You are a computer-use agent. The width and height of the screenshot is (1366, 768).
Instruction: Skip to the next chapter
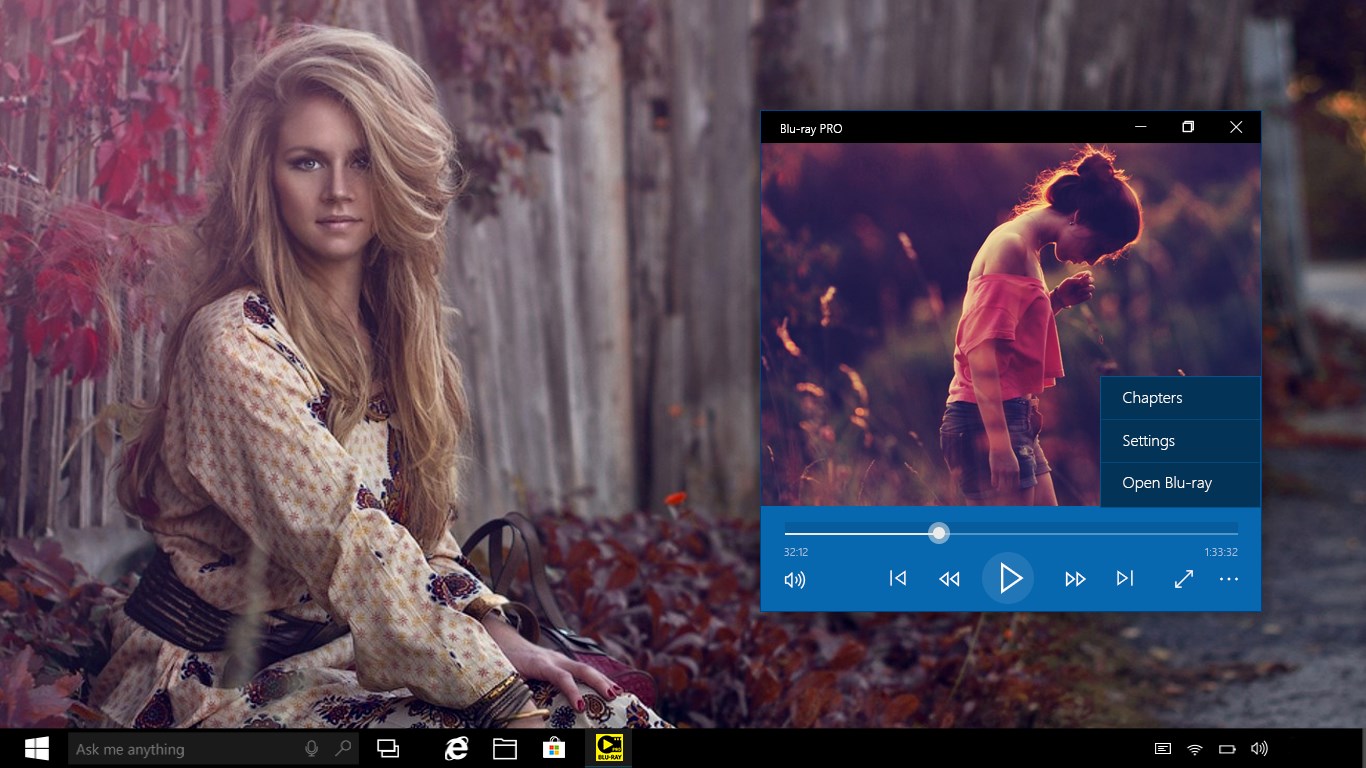click(x=1125, y=578)
